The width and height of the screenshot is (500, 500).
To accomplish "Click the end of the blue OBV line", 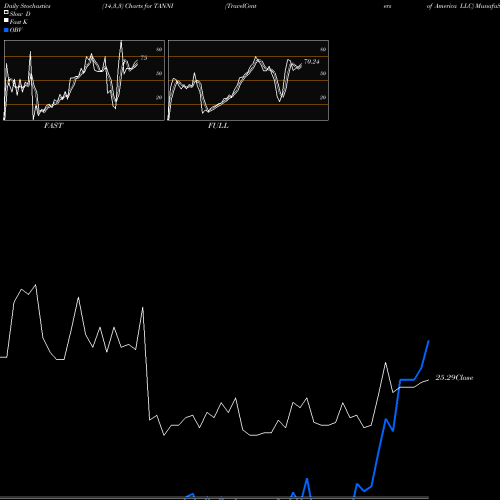I will pyautogui.click(x=429, y=341).
